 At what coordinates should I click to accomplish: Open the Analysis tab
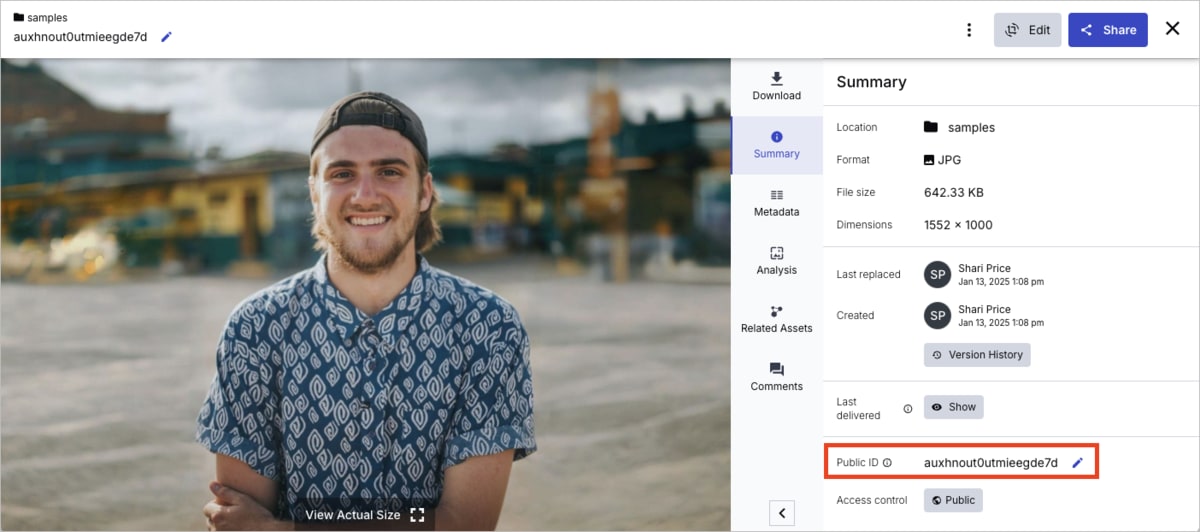pos(777,261)
